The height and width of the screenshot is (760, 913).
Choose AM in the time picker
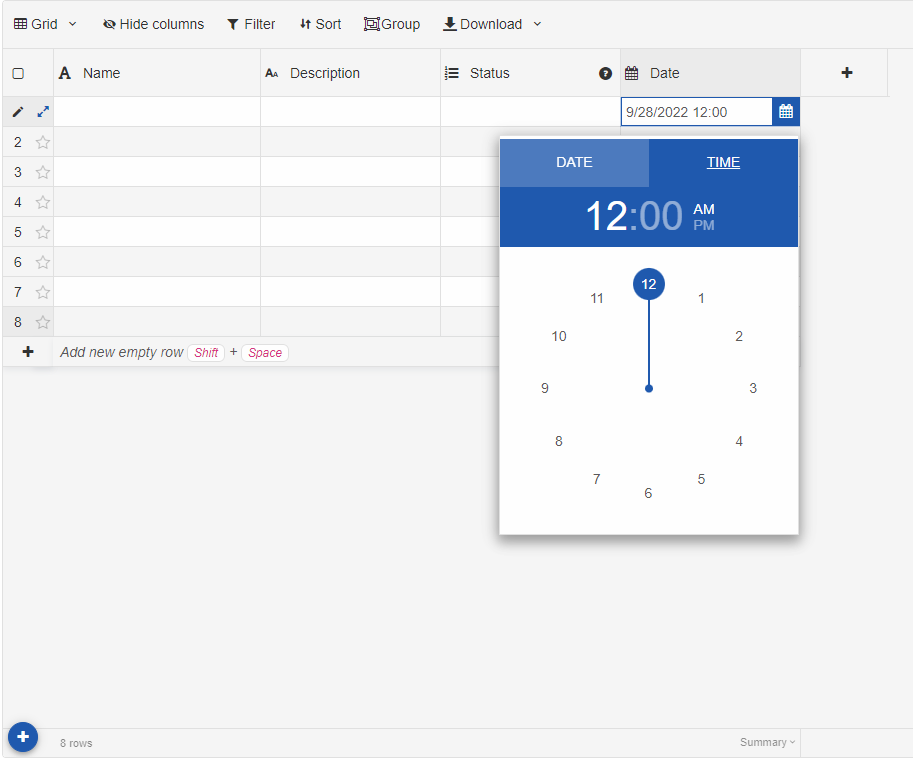pos(703,209)
